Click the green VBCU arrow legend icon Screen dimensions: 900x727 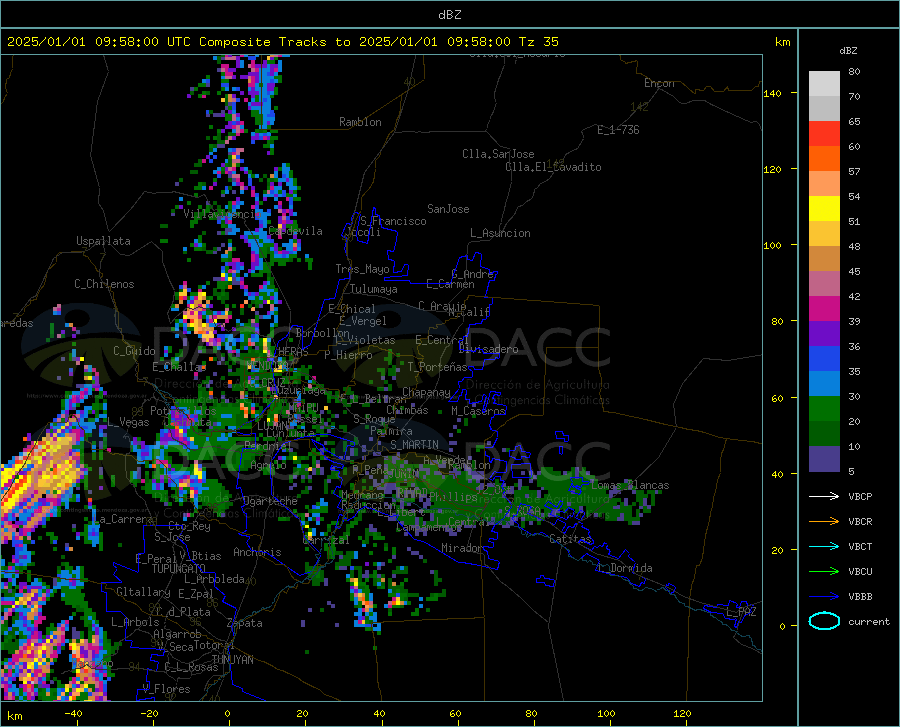coord(824,572)
